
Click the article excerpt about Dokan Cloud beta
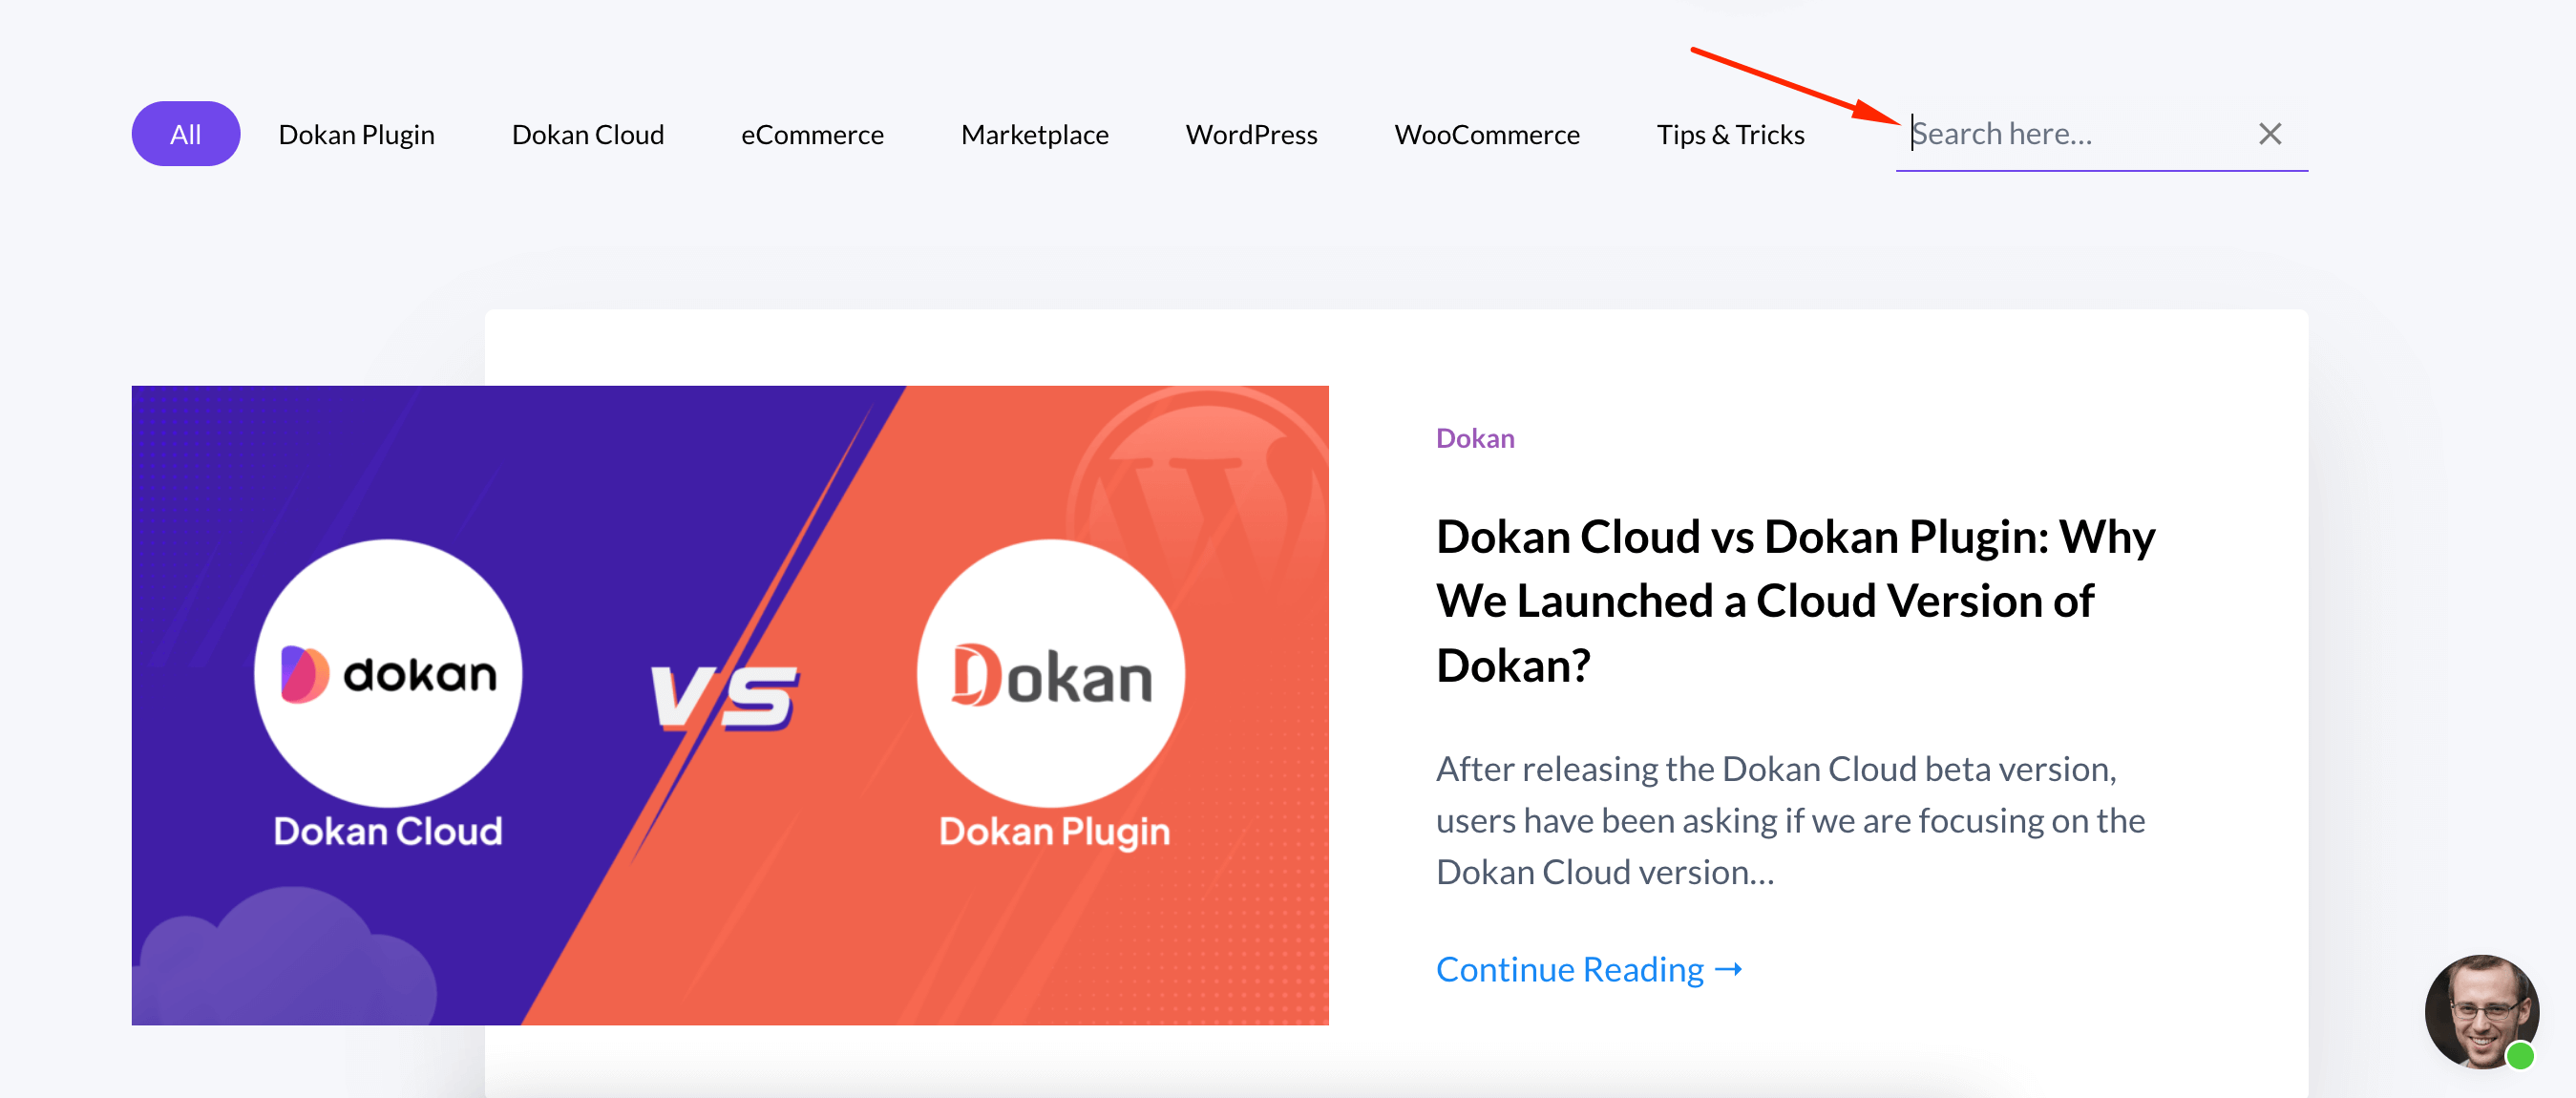(x=1790, y=820)
